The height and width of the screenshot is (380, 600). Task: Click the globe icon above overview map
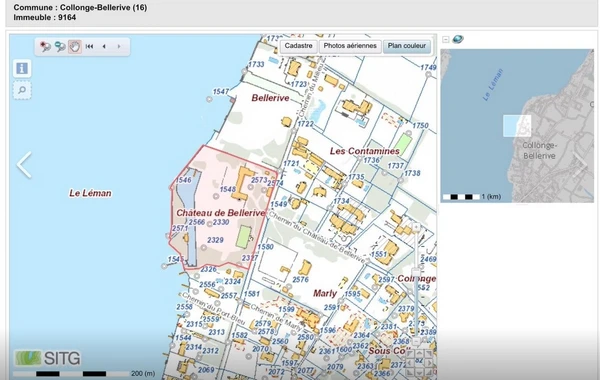(458, 39)
